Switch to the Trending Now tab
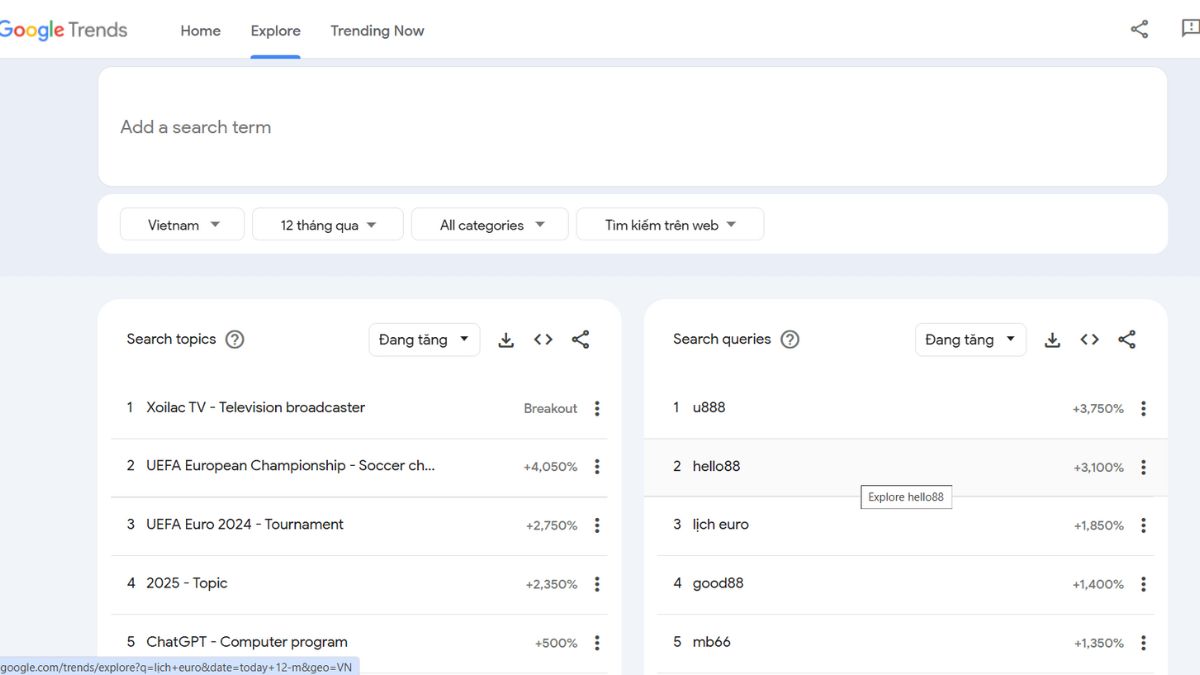Viewport: 1200px width, 675px height. click(377, 30)
